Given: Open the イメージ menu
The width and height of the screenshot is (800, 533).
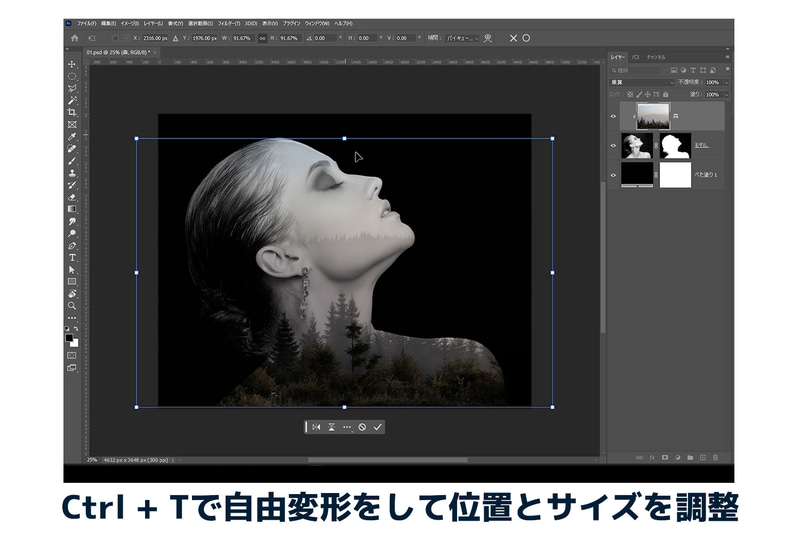Looking at the screenshot, I should 129,23.
